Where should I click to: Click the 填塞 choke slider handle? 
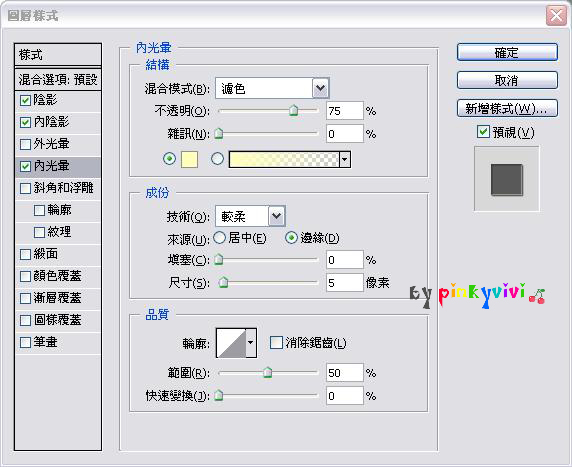click(219, 259)
